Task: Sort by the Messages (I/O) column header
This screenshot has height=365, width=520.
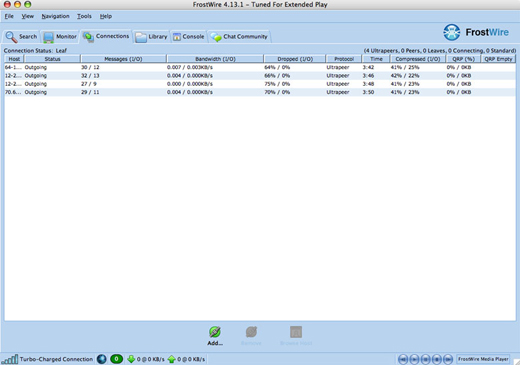Action: click(x=123, y=59)
